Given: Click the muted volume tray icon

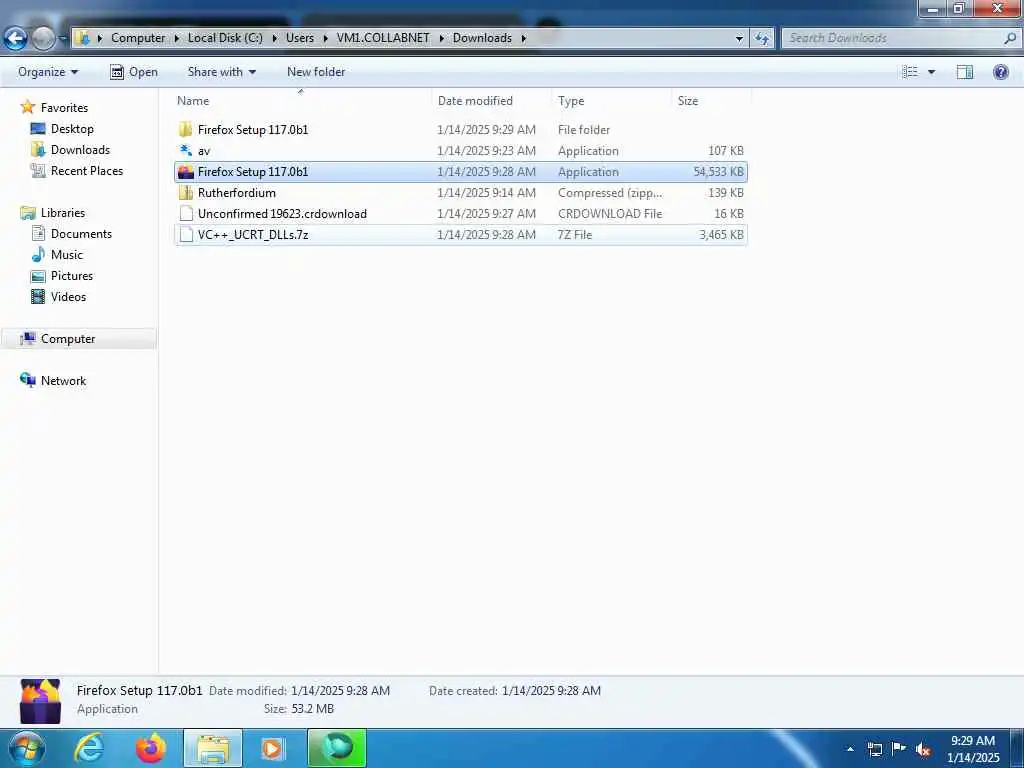Looking at the screenshot, I should tap(923, 750).
